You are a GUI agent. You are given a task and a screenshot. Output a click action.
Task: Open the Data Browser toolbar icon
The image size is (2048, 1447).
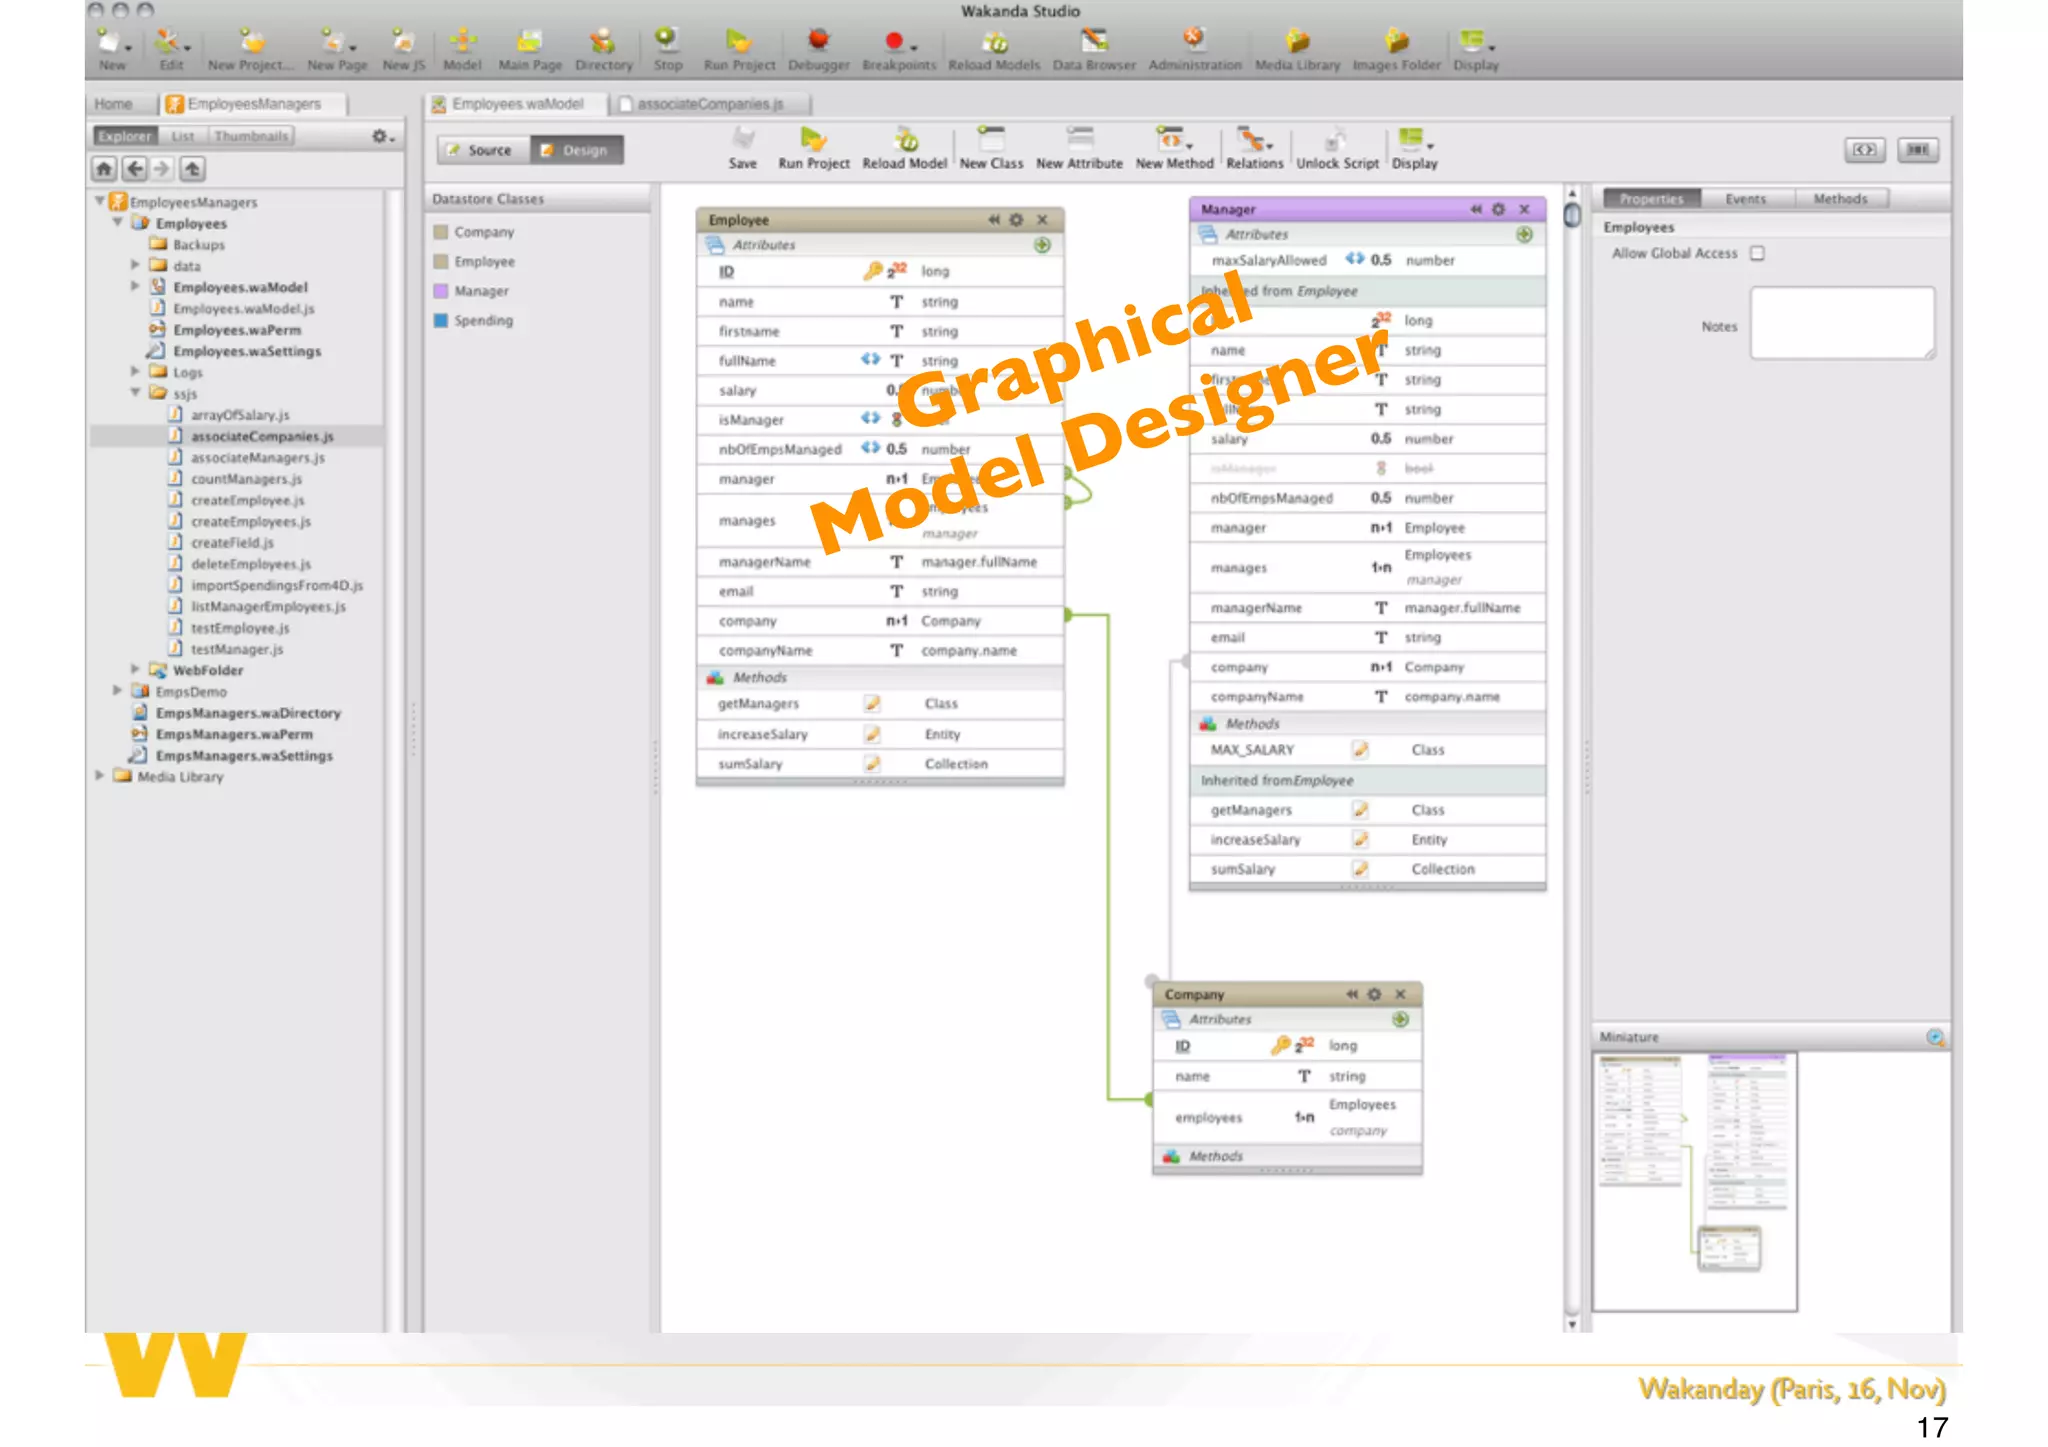coord(1094,42)
